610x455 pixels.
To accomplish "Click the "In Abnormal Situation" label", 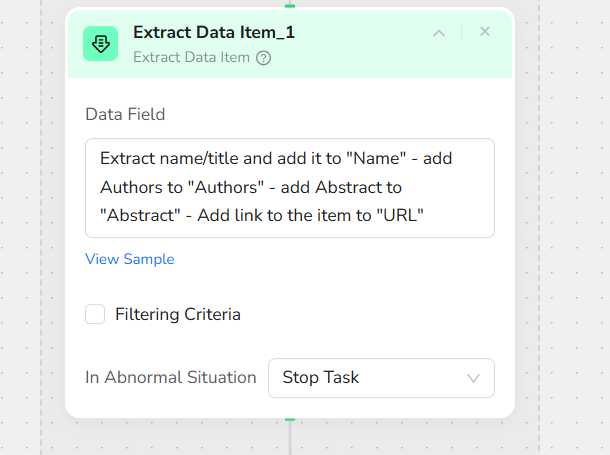I will pyautogui.click(x=171, y=378).
